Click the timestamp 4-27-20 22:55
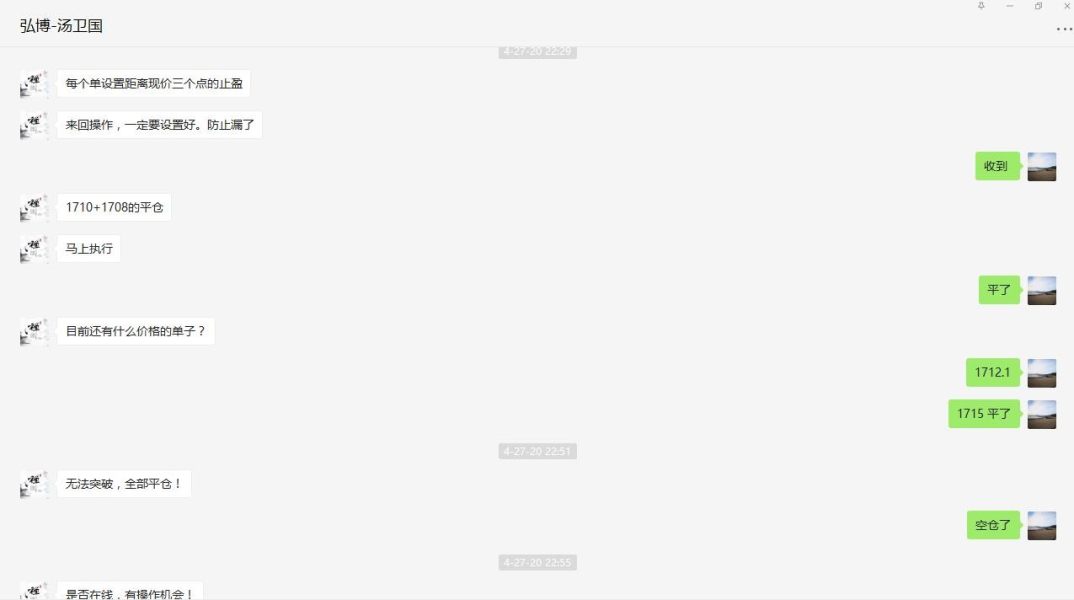This screenshot has height=600, width=1074. pos(538,562)
